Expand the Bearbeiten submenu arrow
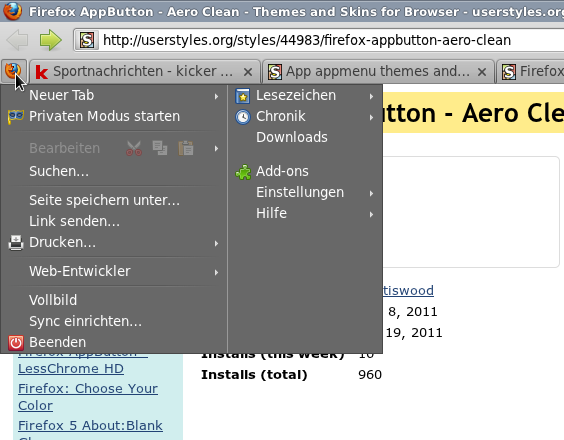Screen dimensions: 564x440 (x=216, y=149)
